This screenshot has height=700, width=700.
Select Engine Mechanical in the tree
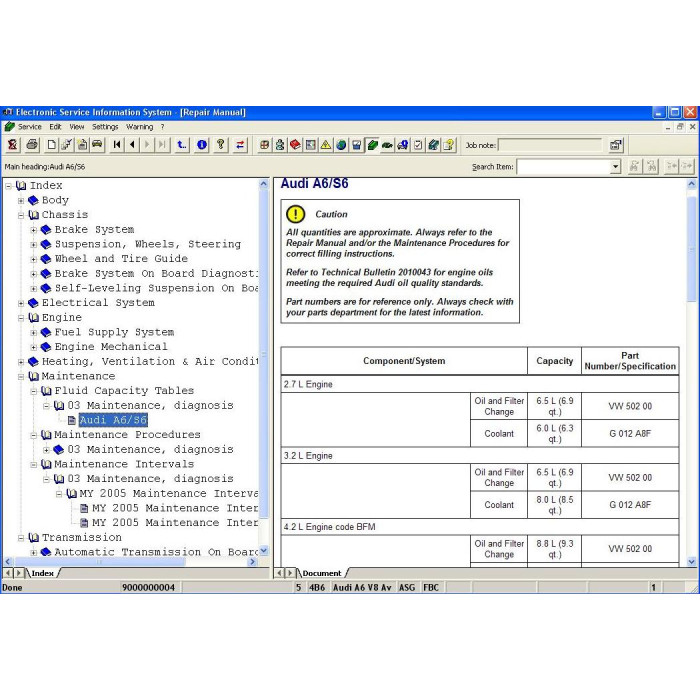[x=111, y=346]
